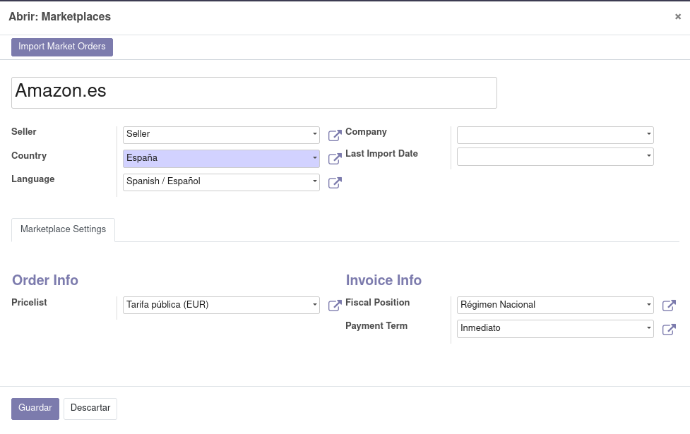Expand the Country dropdown showing España
The height and width of the screenshot is (434, 690).
tap(314, 158)
